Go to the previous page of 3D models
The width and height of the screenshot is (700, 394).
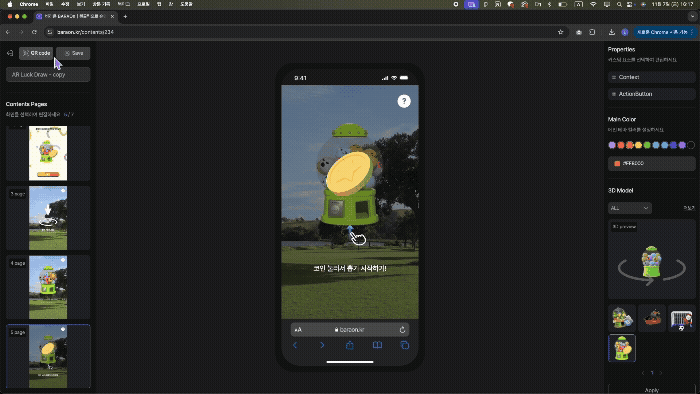643,373
